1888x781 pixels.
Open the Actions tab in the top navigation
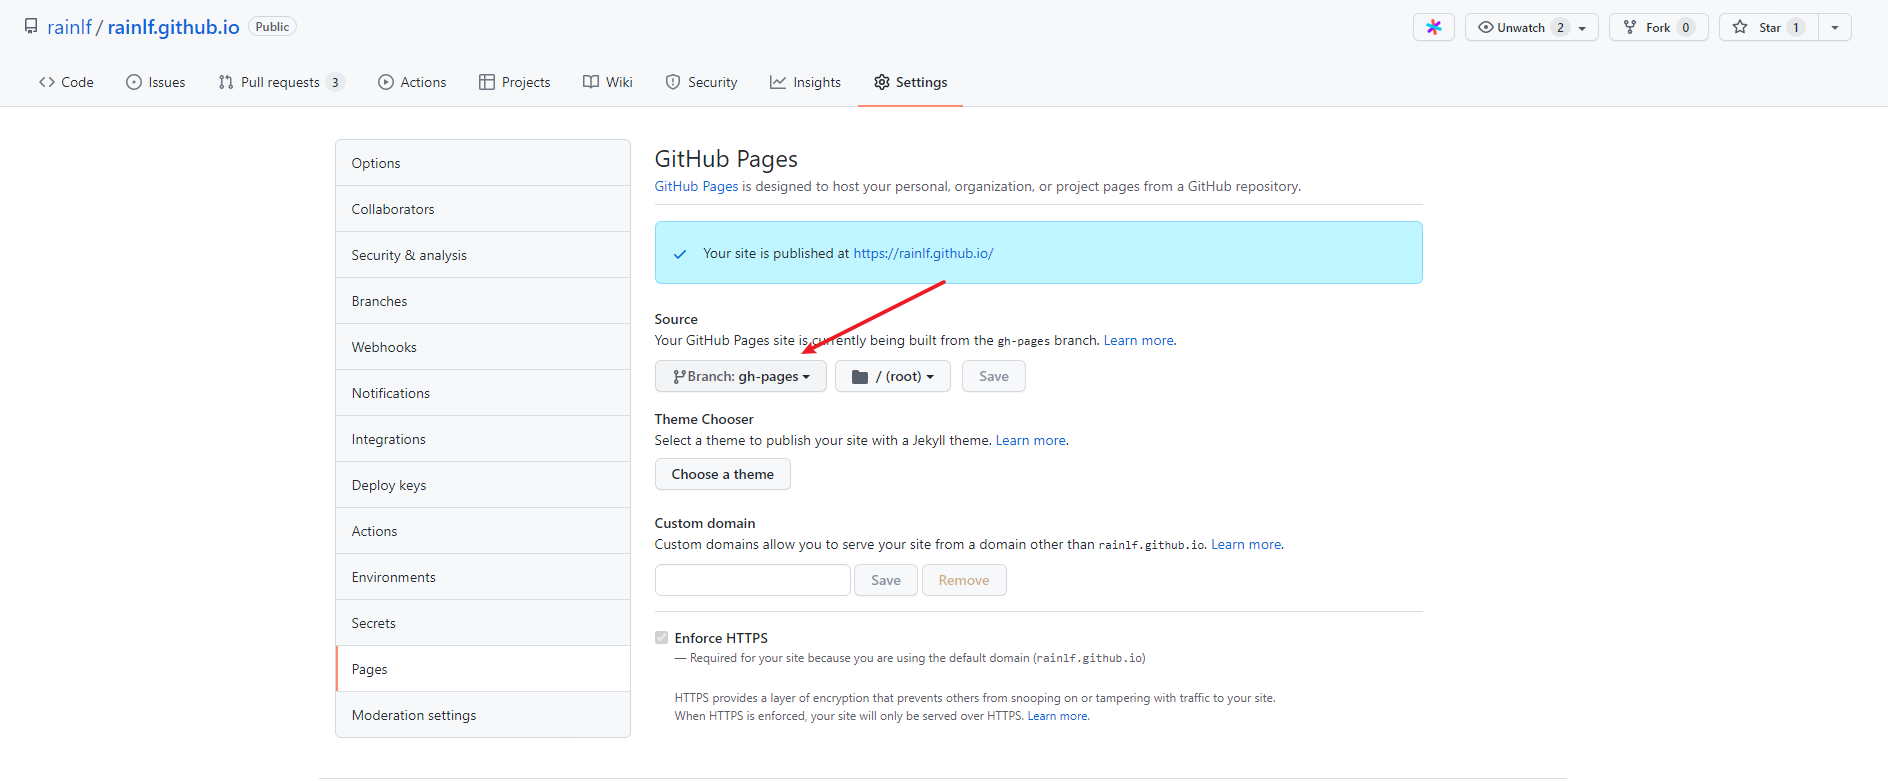click(412, 82)
